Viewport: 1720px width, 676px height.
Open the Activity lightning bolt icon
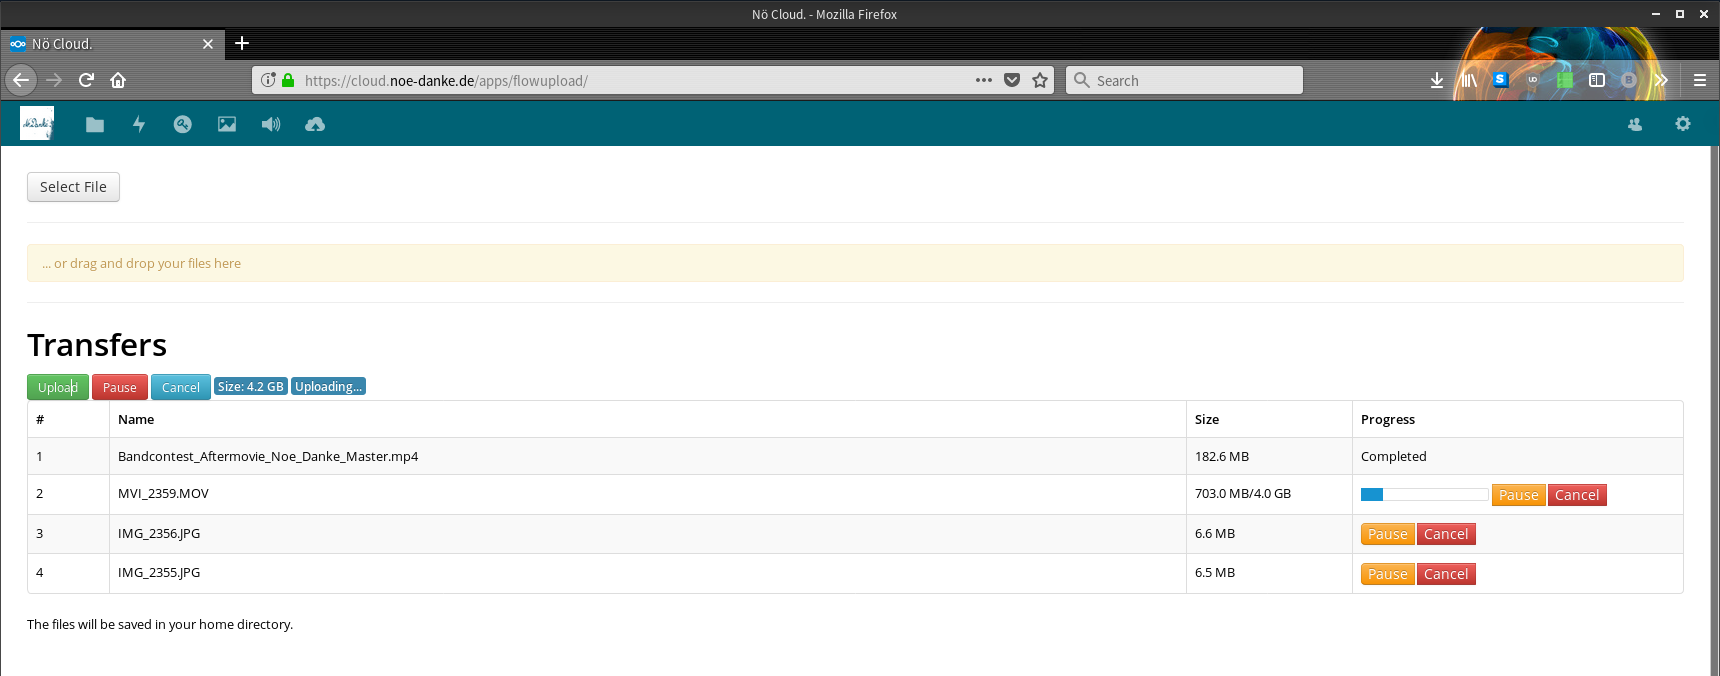point(139,125)
